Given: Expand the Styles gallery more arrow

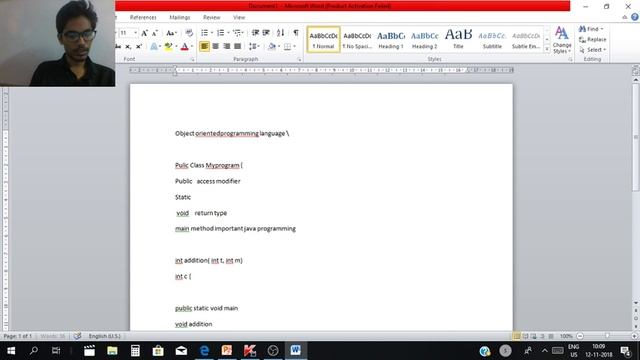Looking at the screenshot, I should point(547,49).
